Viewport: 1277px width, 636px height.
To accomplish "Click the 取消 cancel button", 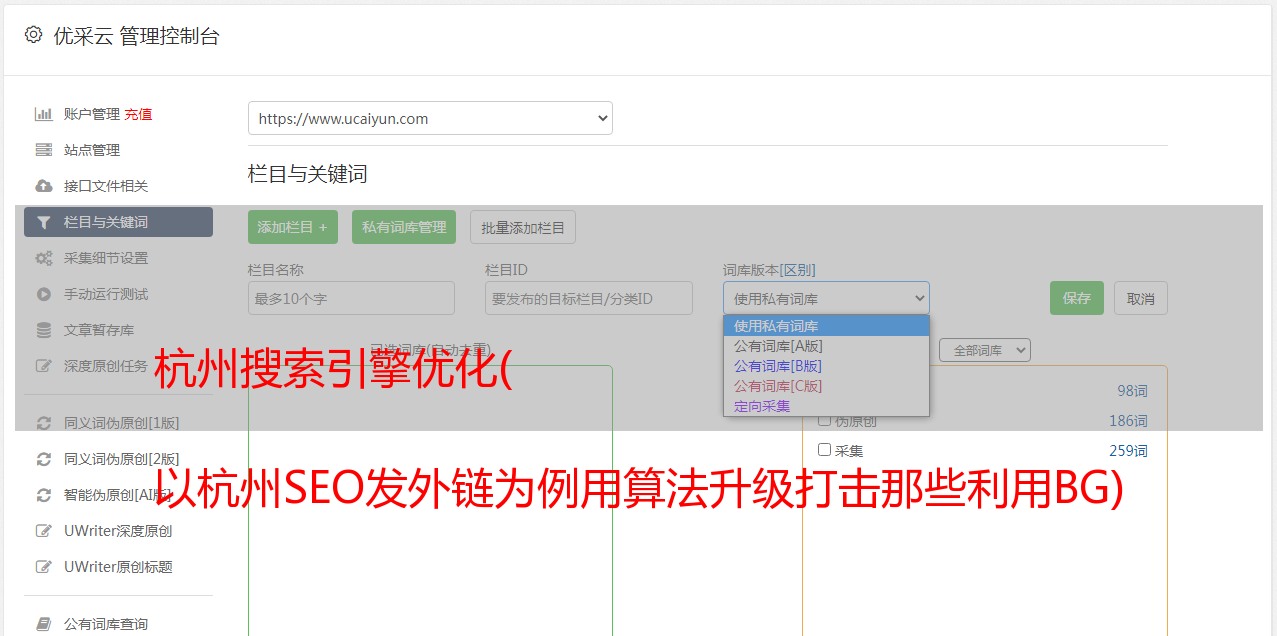I will point(1141,298).
